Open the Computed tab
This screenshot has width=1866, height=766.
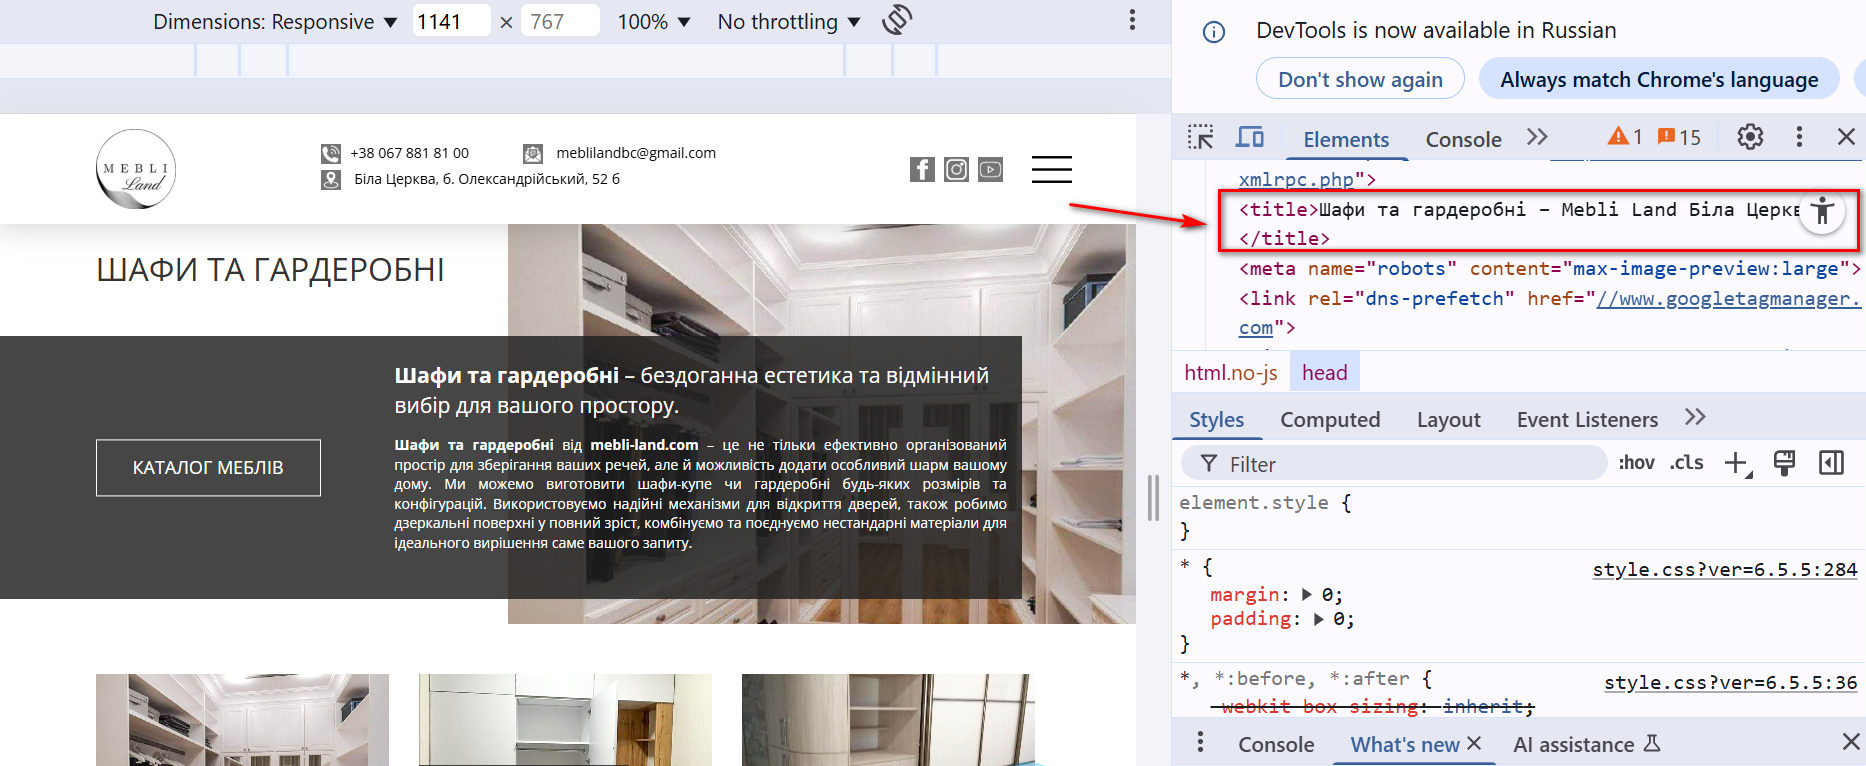[1330, 420]
